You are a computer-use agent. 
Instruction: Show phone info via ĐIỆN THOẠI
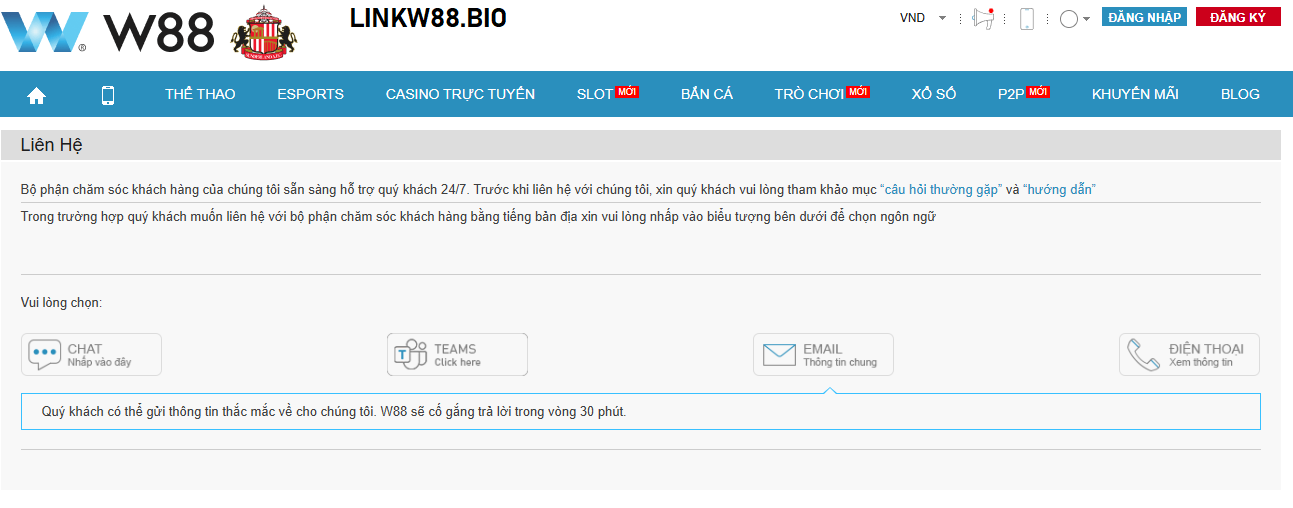point(1189,354)
